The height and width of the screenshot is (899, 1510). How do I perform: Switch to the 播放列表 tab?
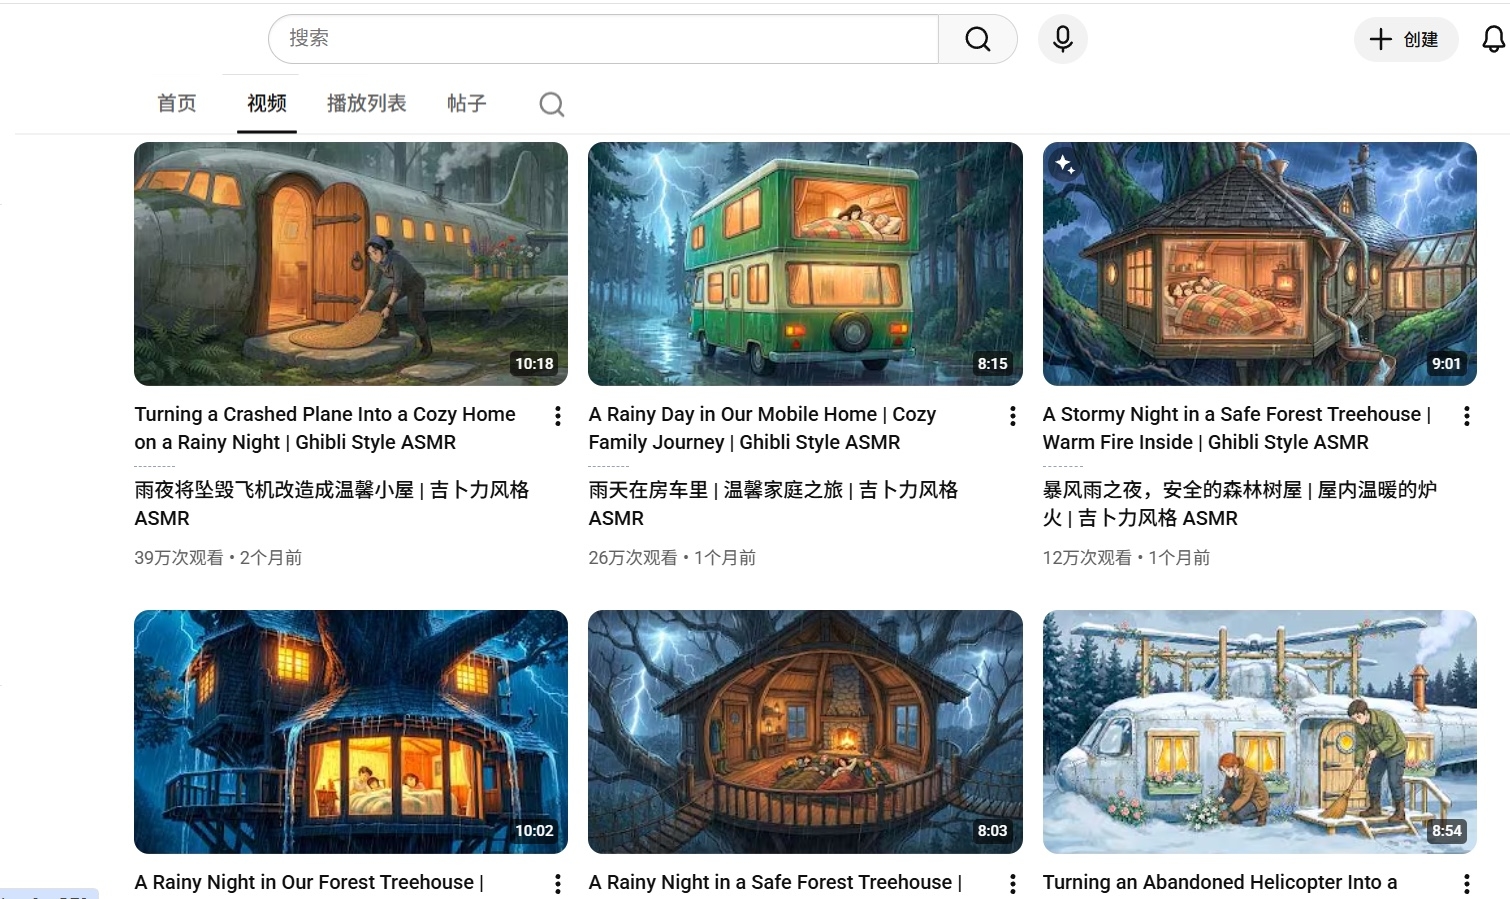[x=366, y=103]
